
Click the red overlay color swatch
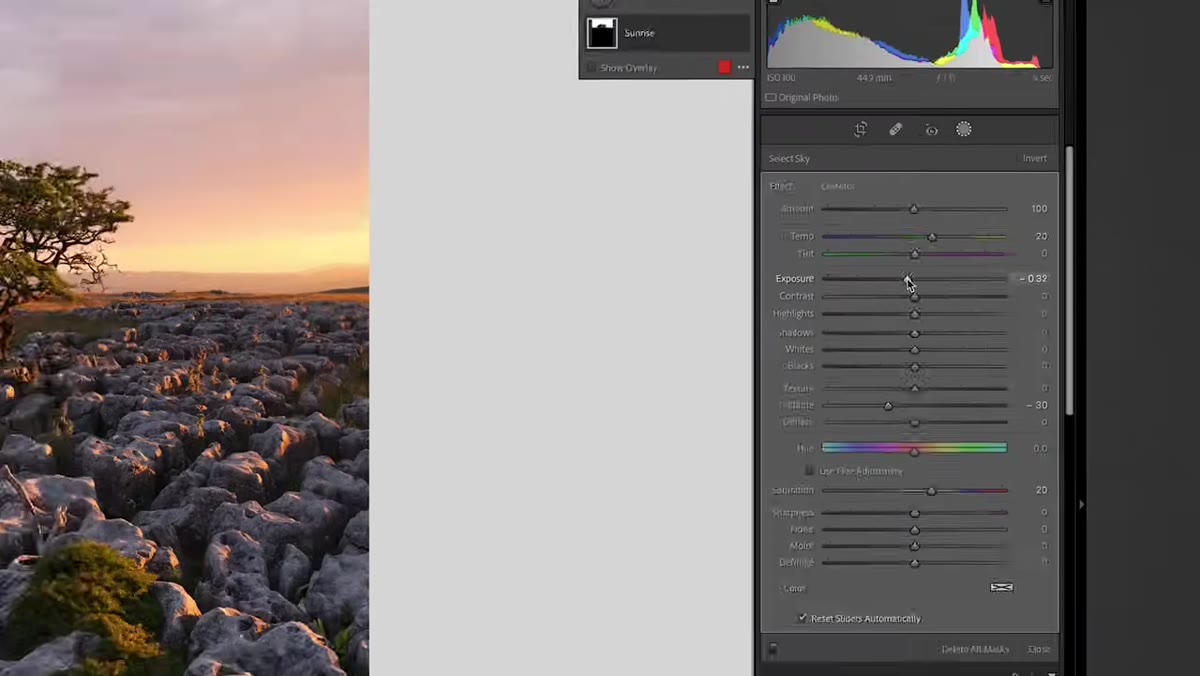pos(725,67)
